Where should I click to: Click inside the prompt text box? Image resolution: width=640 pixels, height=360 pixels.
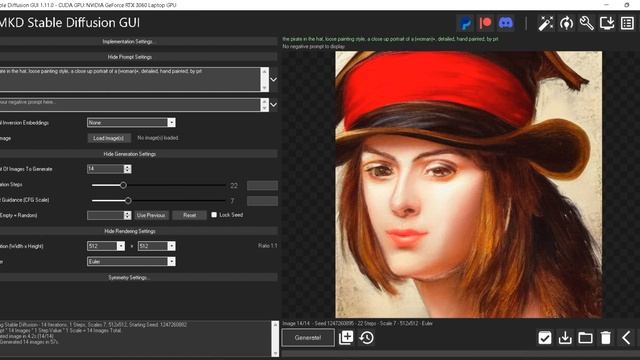pyautogui.click(x=130, y=80)
